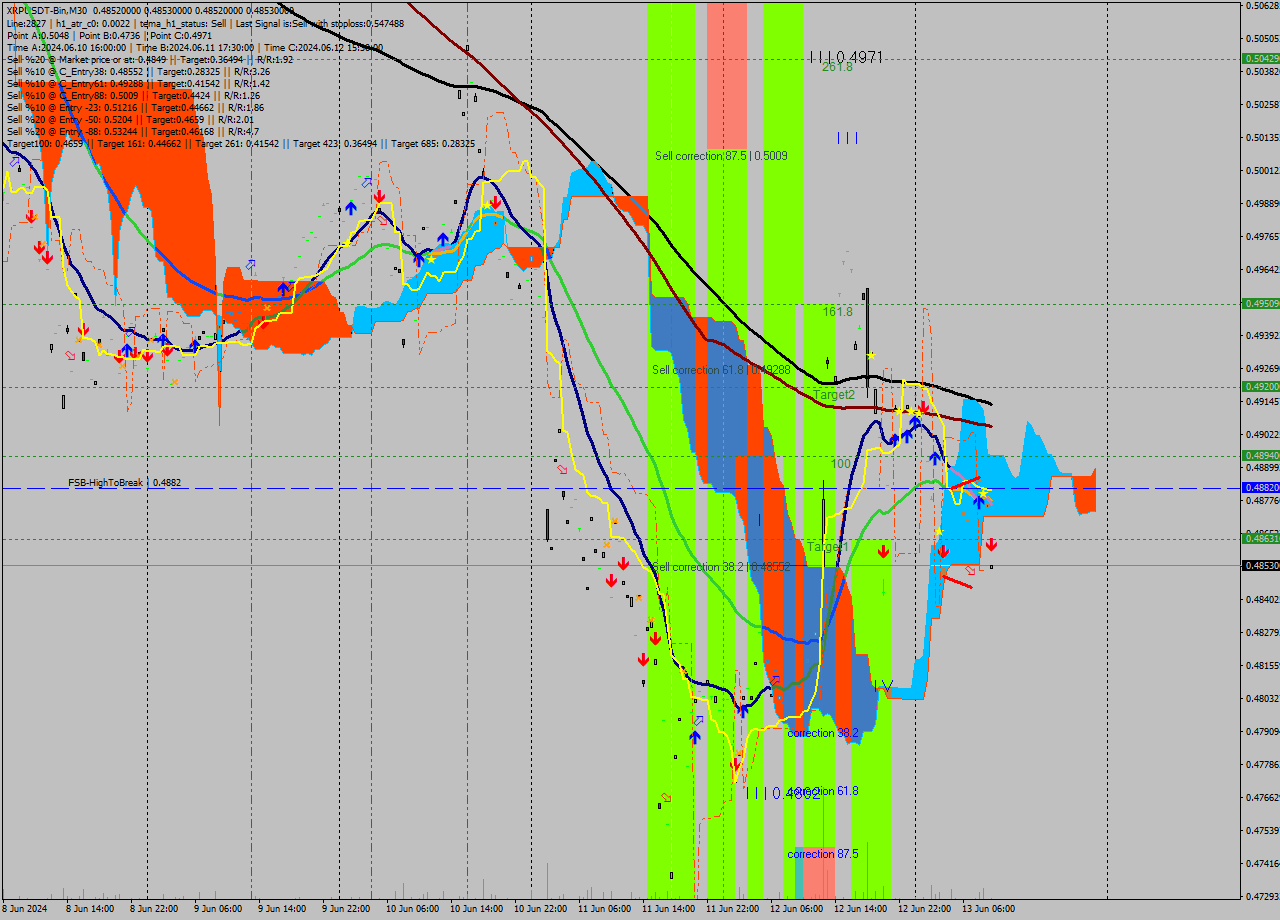Click the green 100 level label

click(841, 464)
